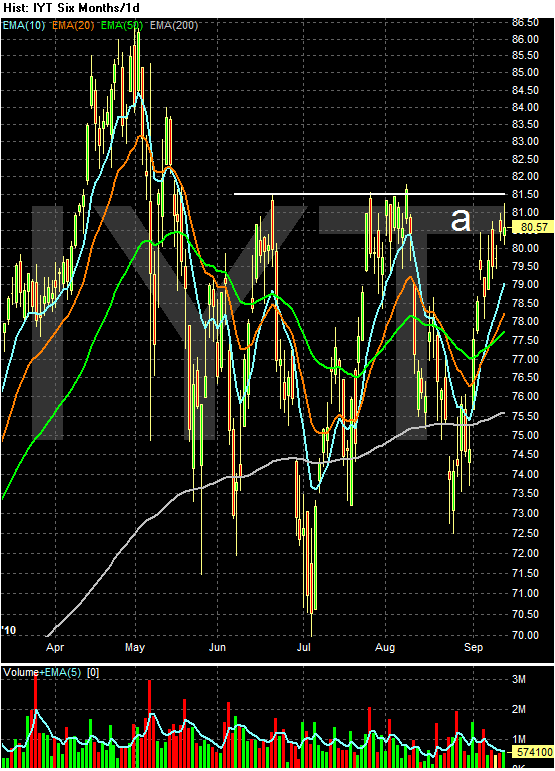This screenshot has height=771, width=555.
Task: Click the white horizontal resistance line at 81.50
Action: coord(369,194)
